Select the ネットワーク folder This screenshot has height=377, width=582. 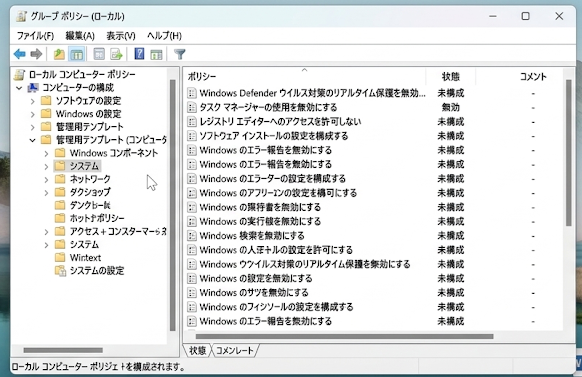point(90,179)
